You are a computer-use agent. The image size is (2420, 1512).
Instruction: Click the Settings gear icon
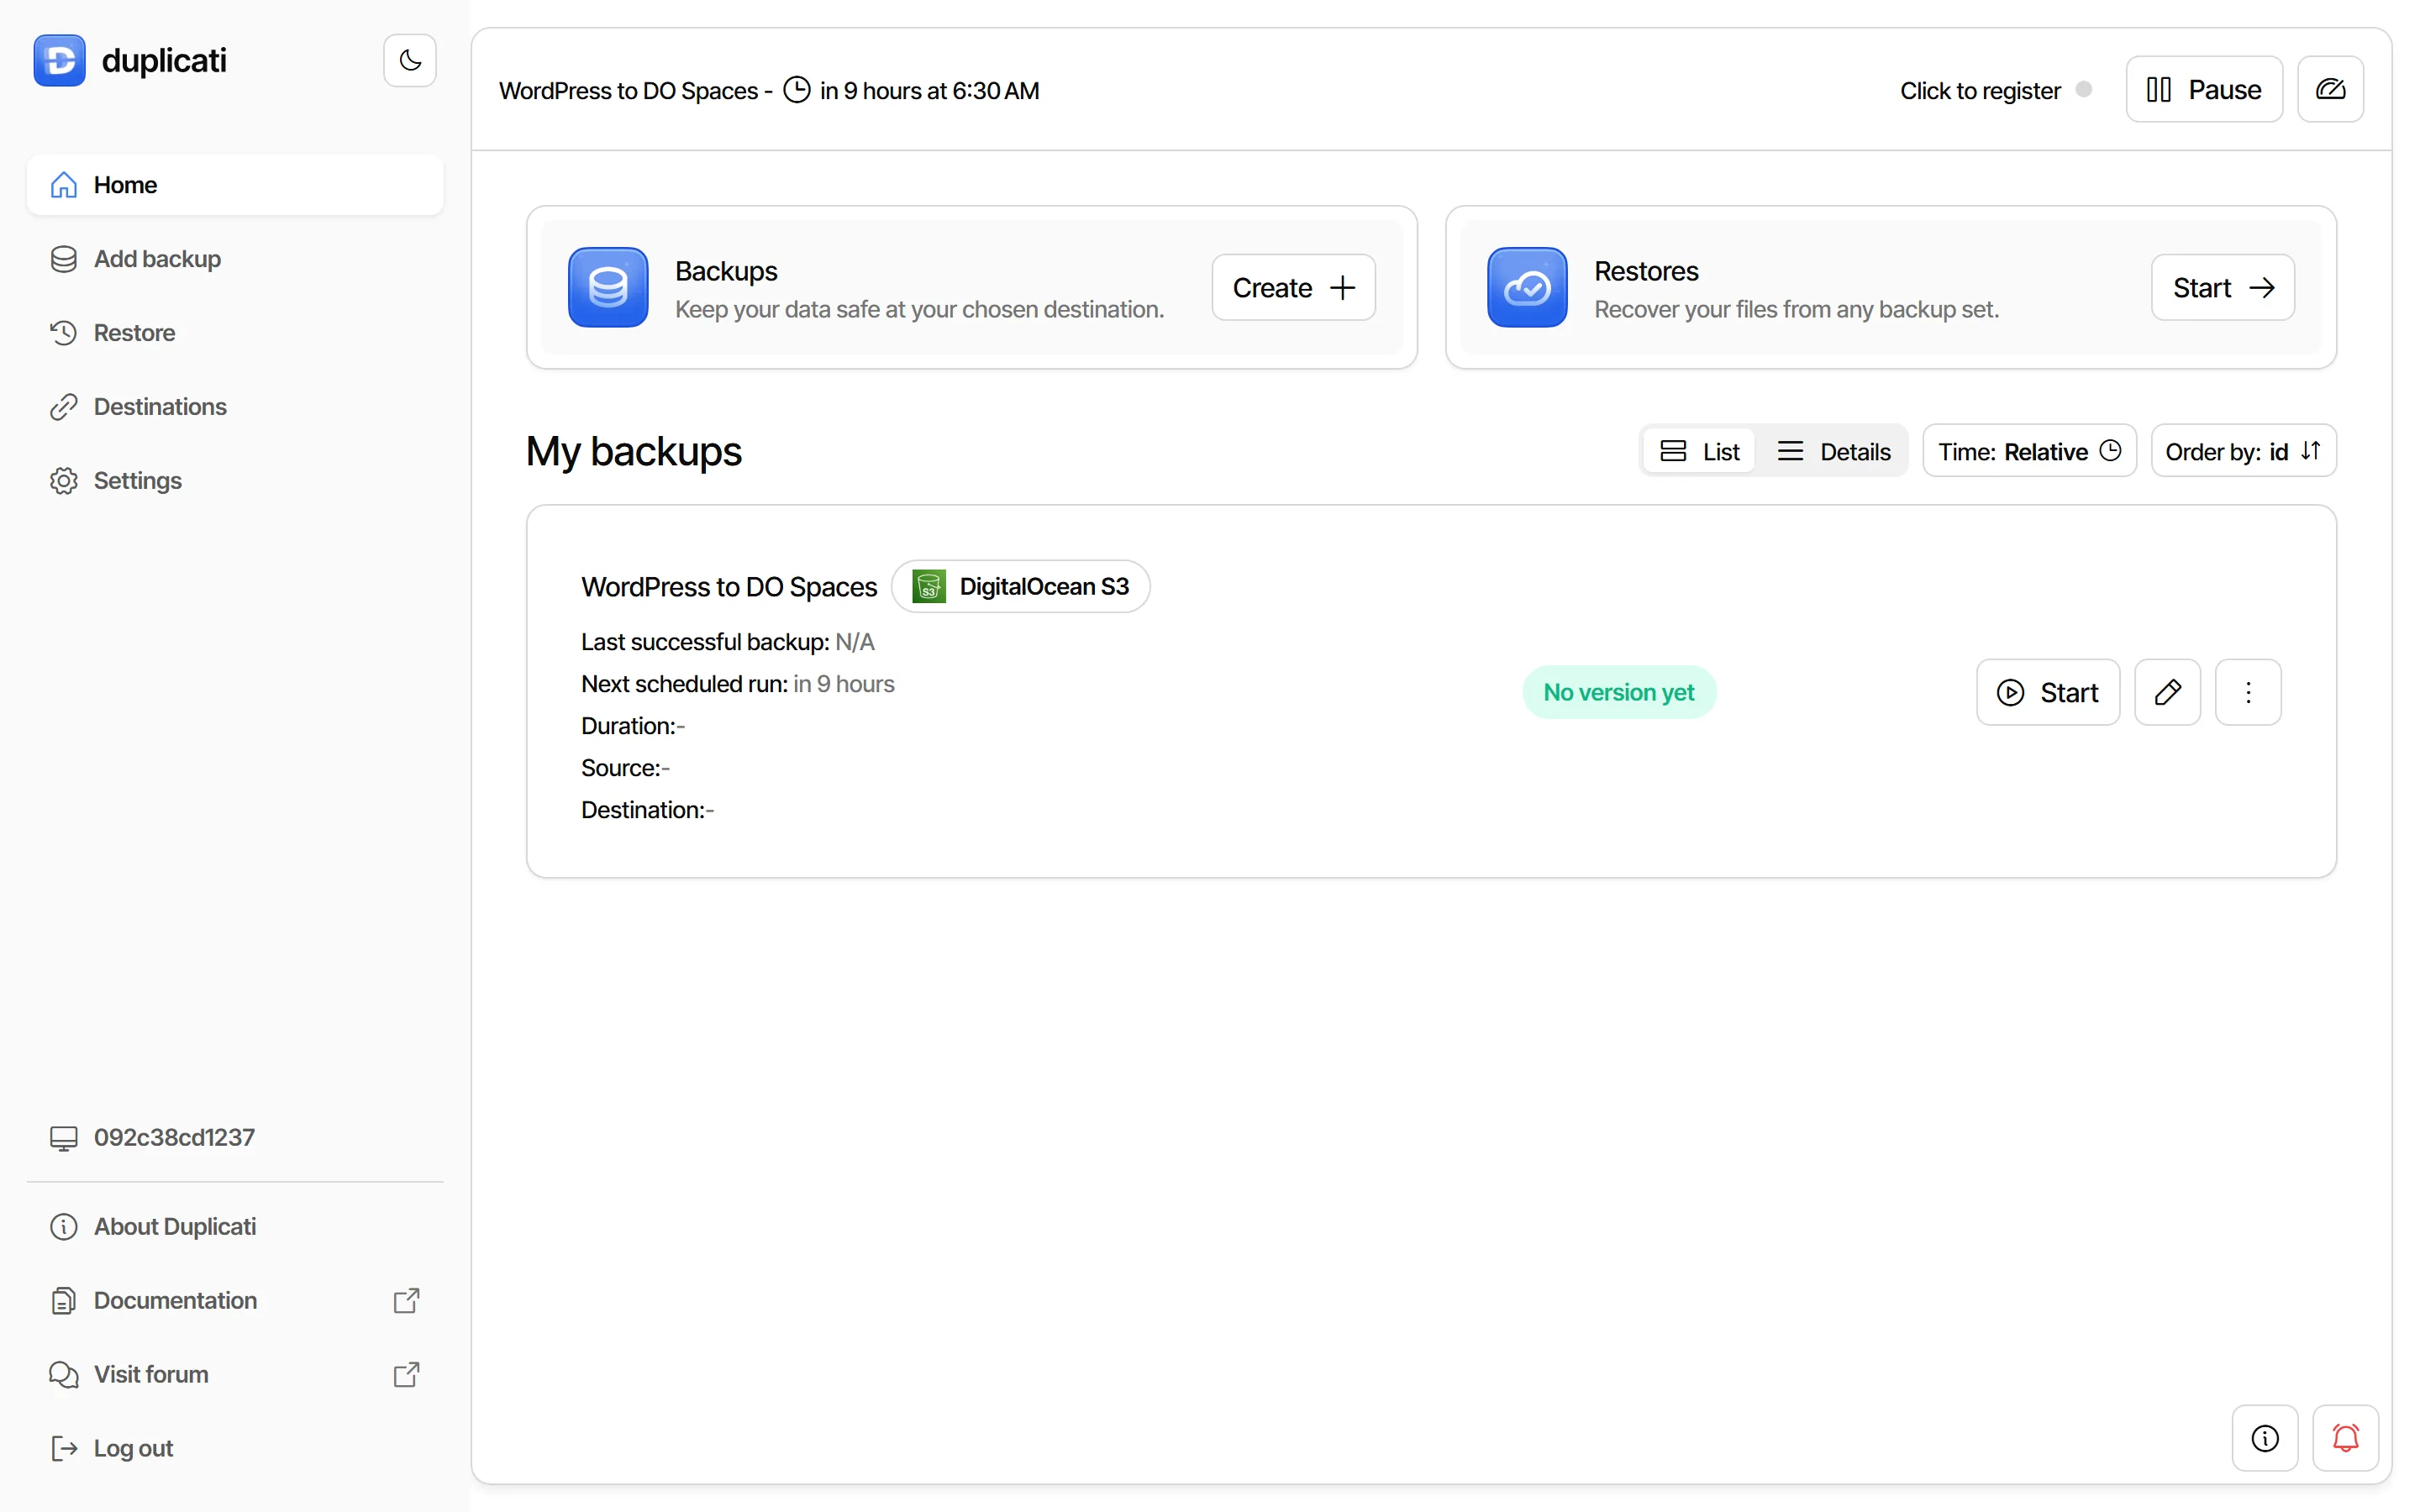[63, 481]
